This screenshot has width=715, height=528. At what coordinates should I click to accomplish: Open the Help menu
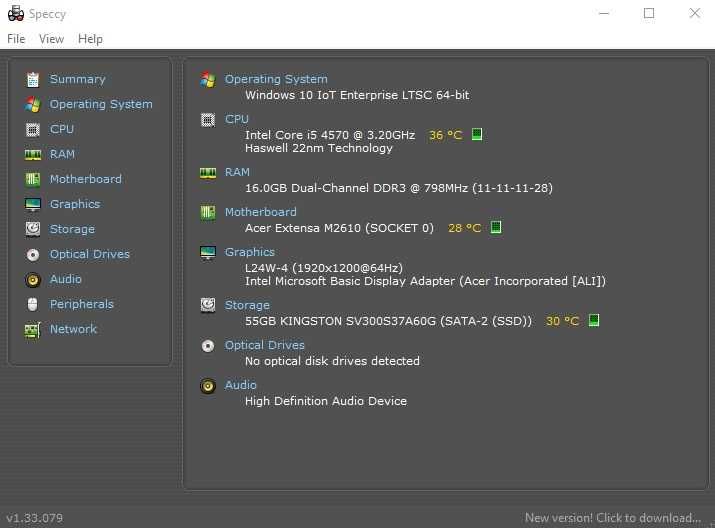tap(90, 39)
